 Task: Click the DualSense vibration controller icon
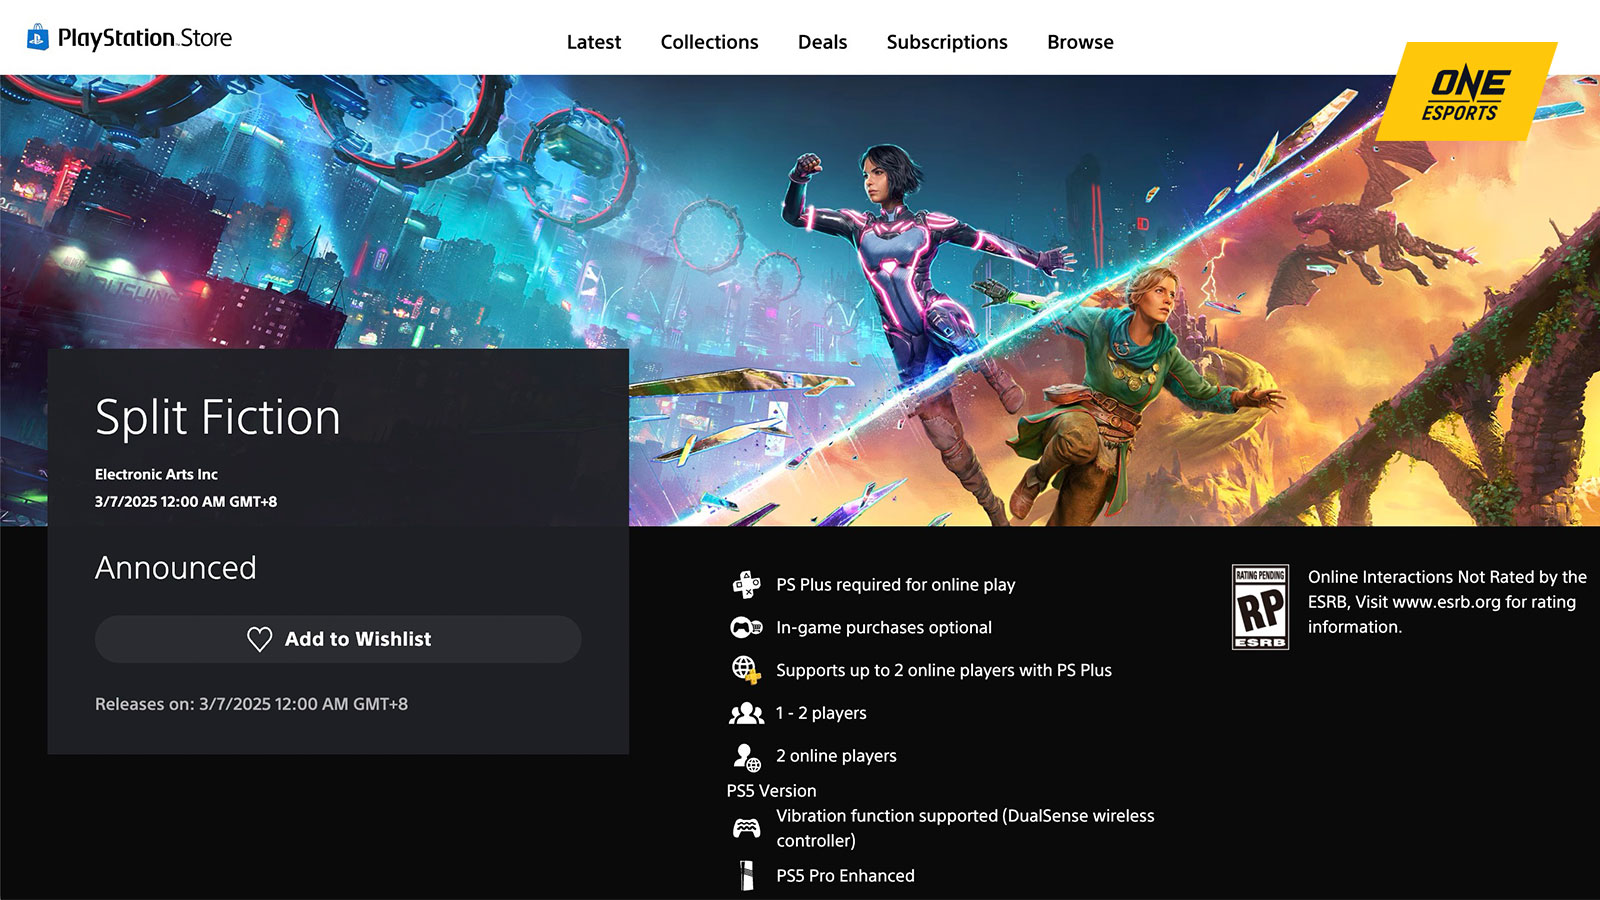(746, 828)
